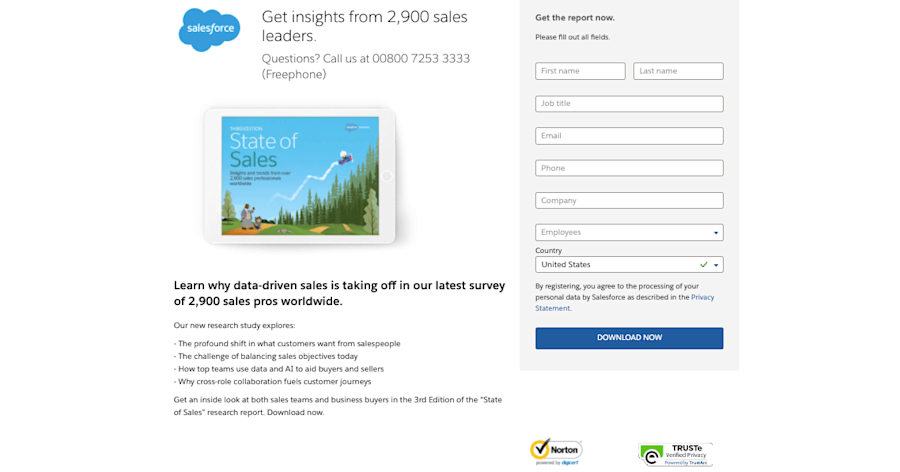
Task: Click the green checkmark in Country field
Action: 703,265
